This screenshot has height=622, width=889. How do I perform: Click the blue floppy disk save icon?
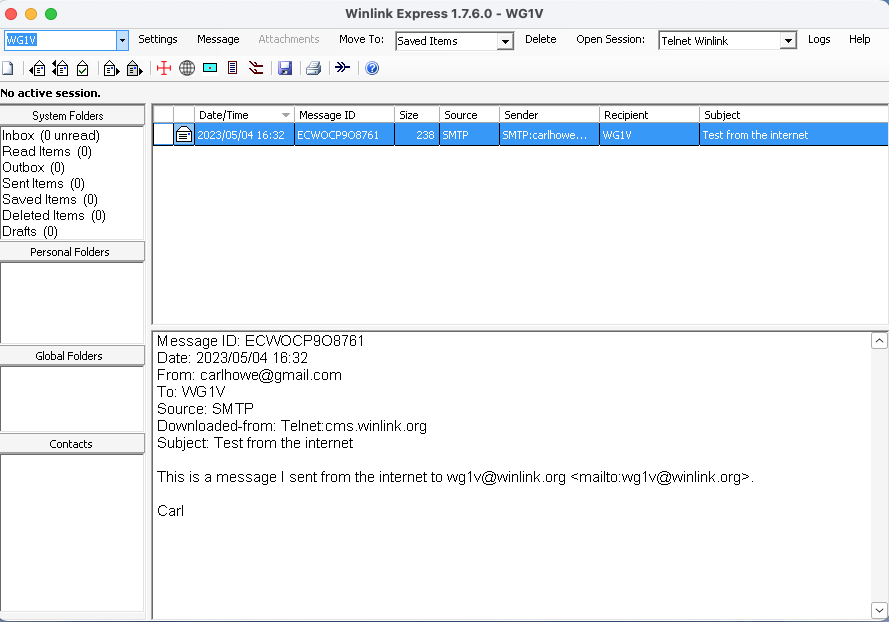[285, 69]
